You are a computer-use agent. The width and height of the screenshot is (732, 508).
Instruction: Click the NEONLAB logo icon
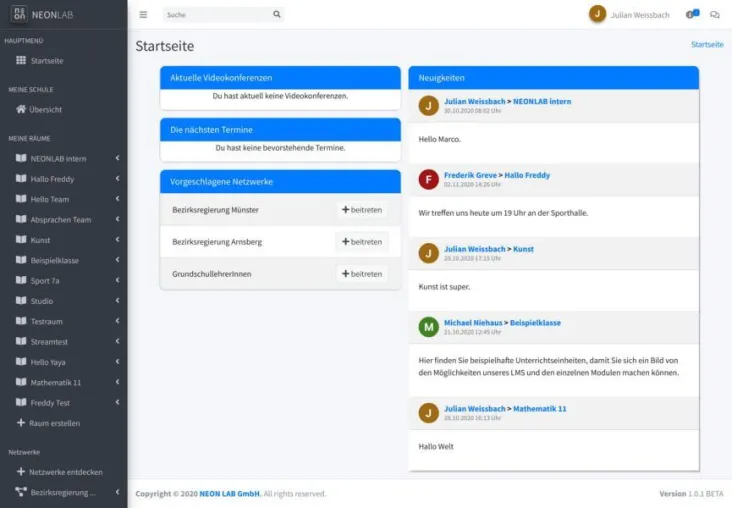point(19,14)
